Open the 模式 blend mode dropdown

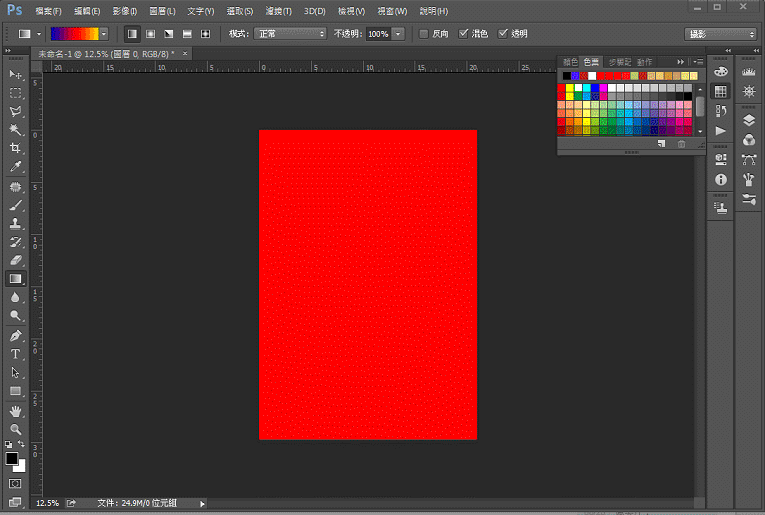coord(290,34)
